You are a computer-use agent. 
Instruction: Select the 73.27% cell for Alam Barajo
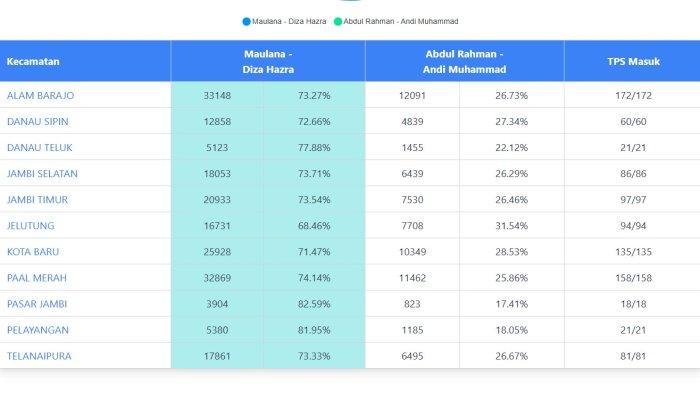click(314, 96)
